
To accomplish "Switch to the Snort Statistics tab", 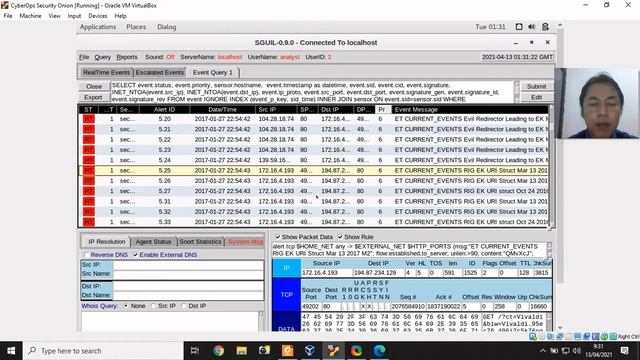I will 200,242.
